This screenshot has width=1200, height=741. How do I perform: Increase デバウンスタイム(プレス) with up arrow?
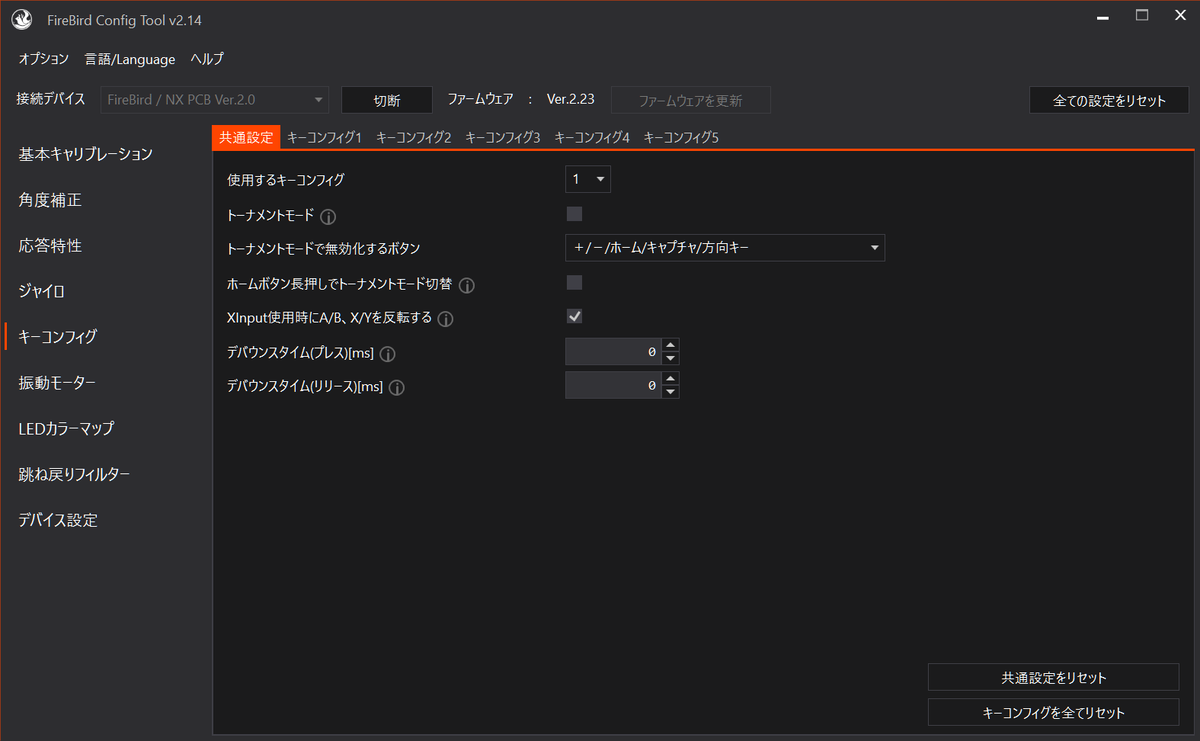tap(671, 346)
